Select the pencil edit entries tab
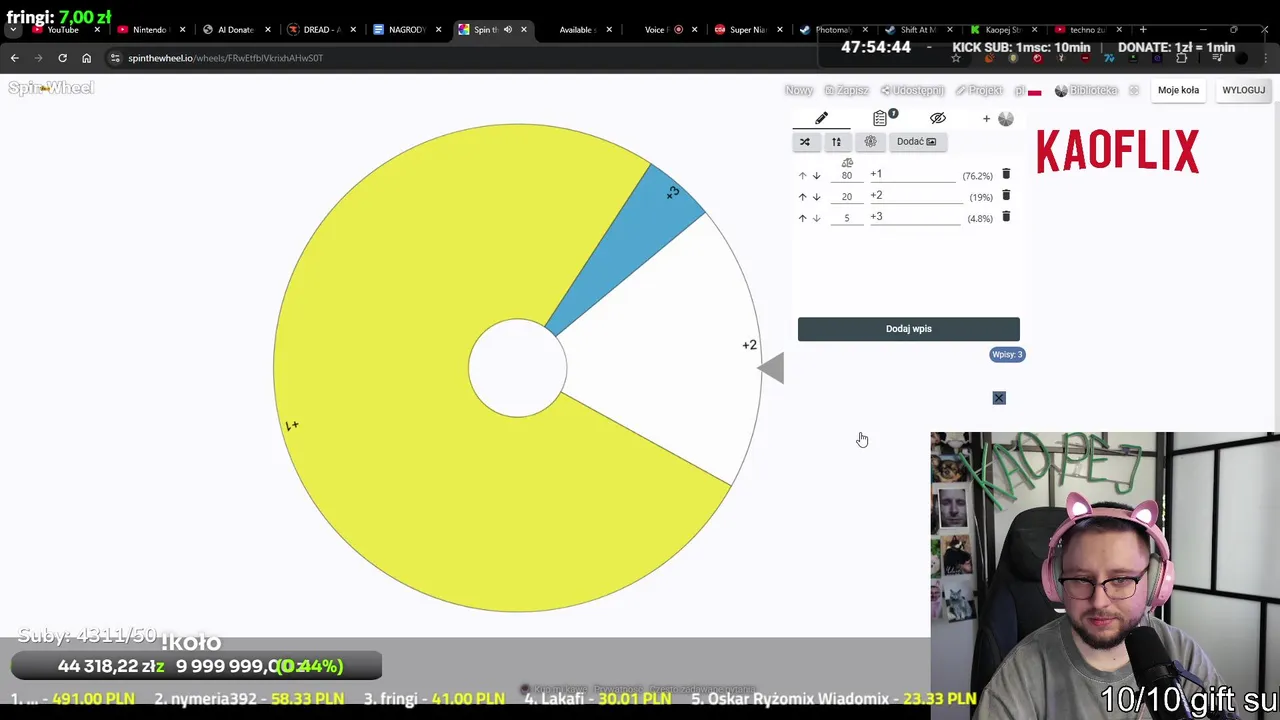Viewport: 1280px width, 720px height. tap(821, 118)
